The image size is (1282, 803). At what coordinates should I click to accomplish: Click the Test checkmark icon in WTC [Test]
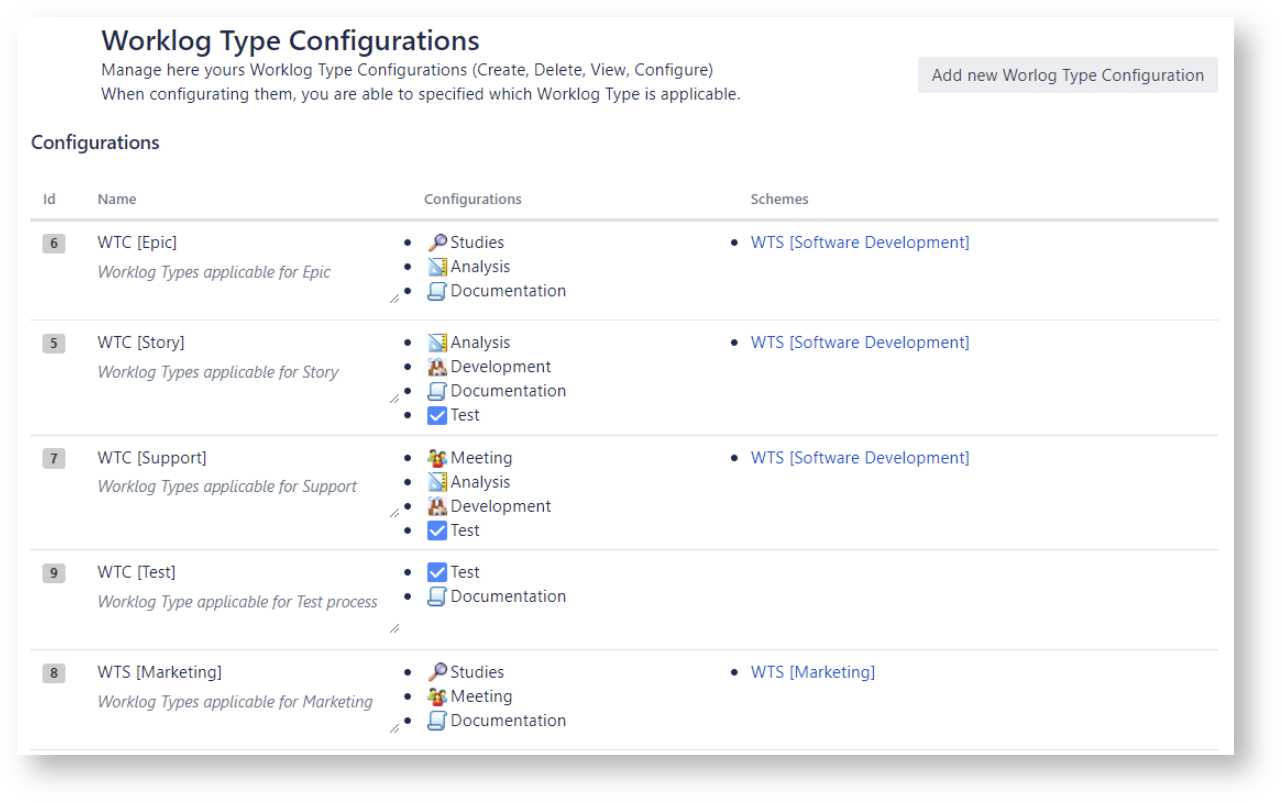click(437, 572)
